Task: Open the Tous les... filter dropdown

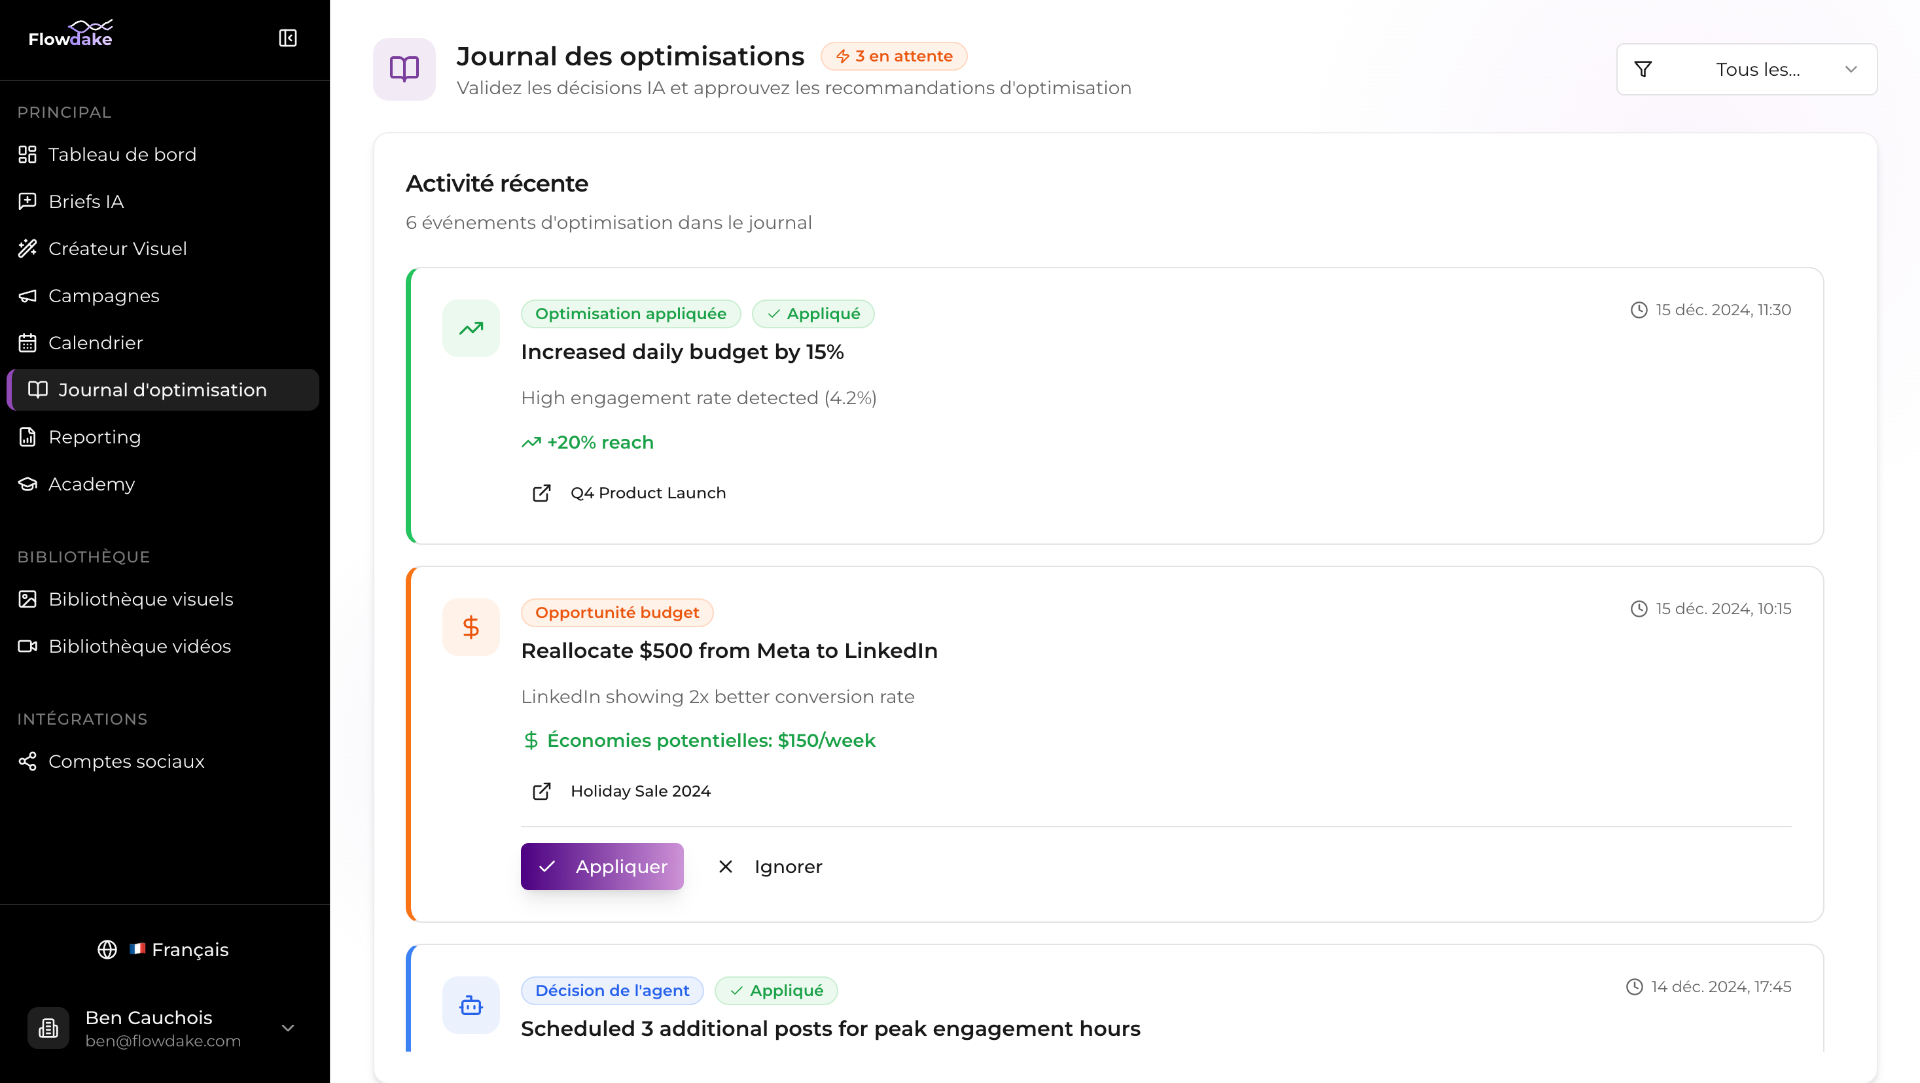Action: 1746,69
